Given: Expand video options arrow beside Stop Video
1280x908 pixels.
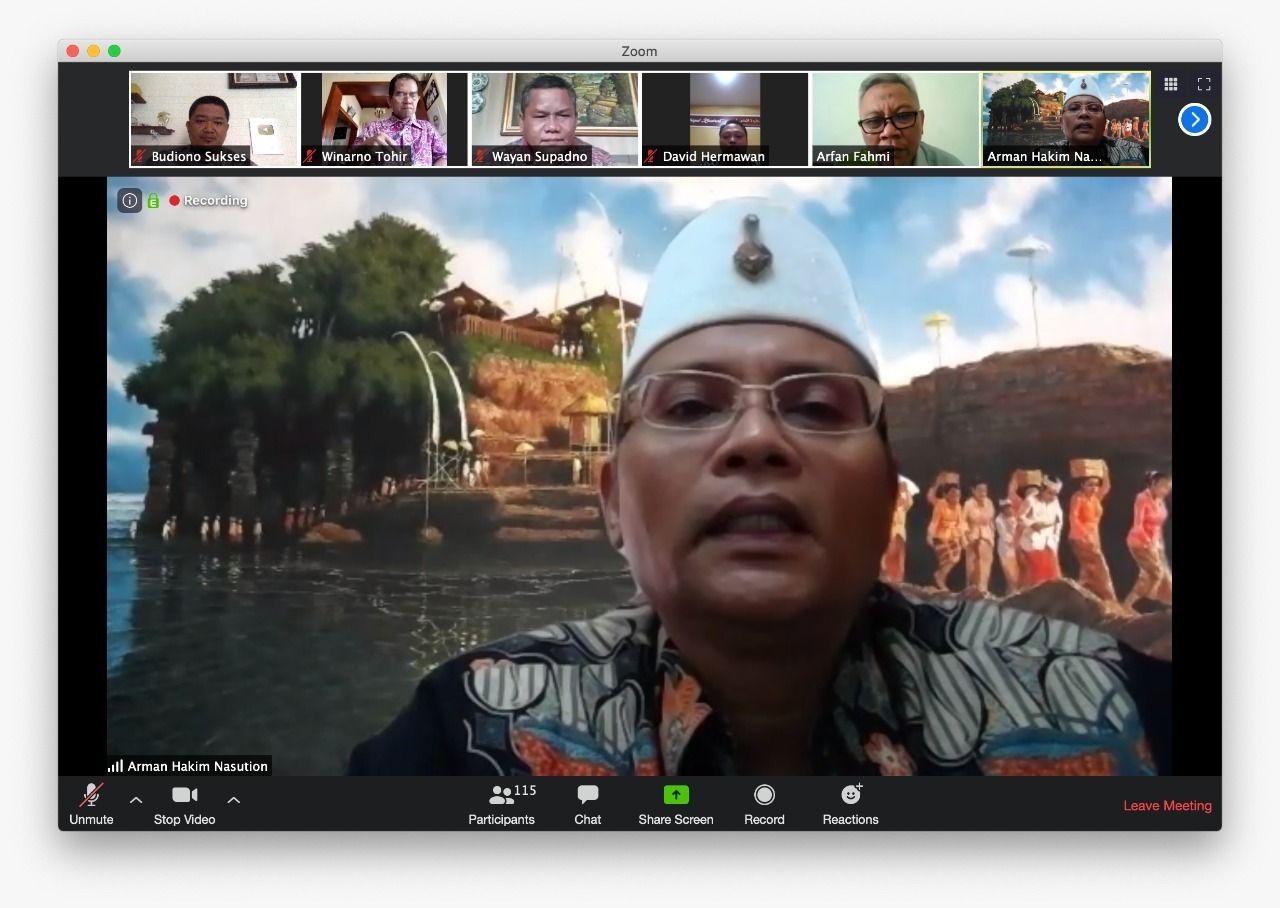Looking at the screenshot, I should (x=234, y=800).
